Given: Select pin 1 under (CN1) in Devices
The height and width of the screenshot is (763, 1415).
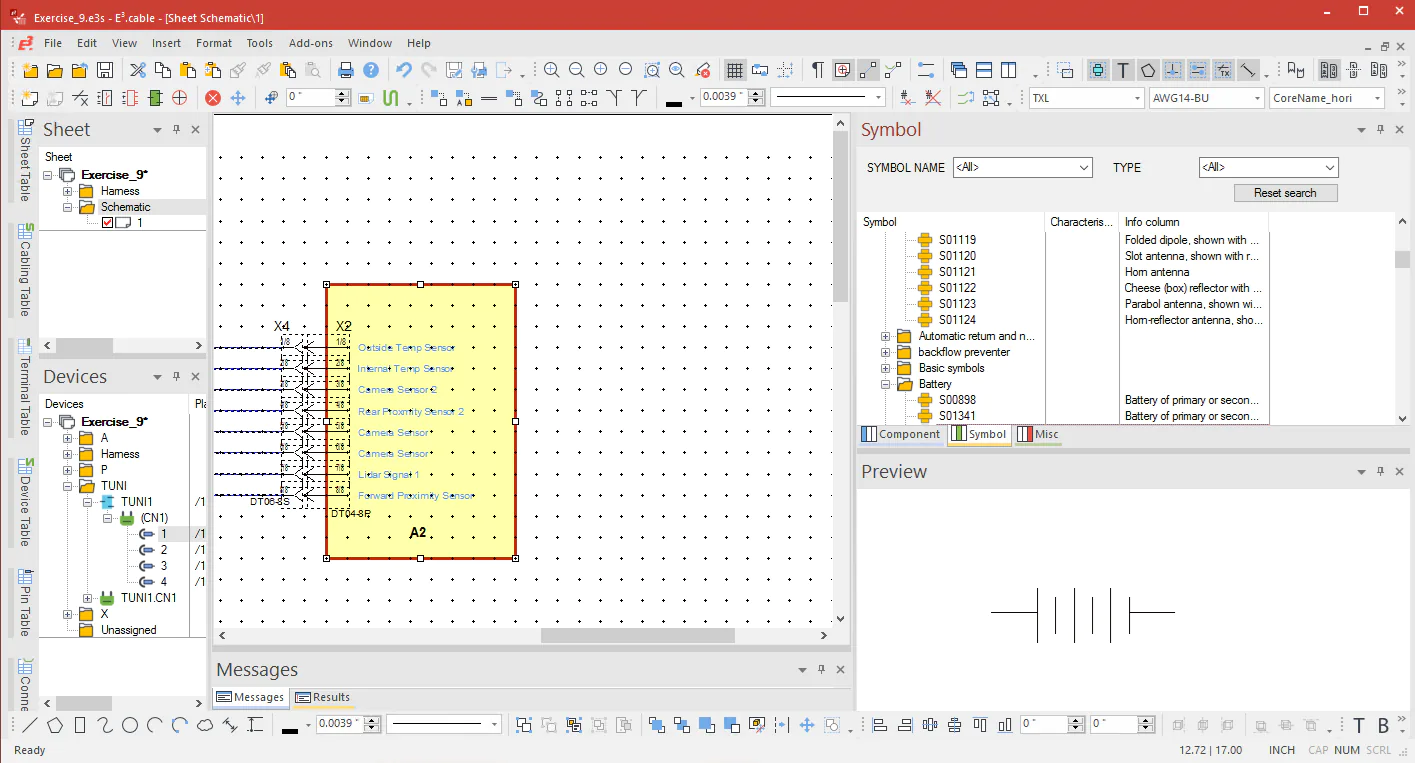Looking at the screenshot, I should 164,534.
